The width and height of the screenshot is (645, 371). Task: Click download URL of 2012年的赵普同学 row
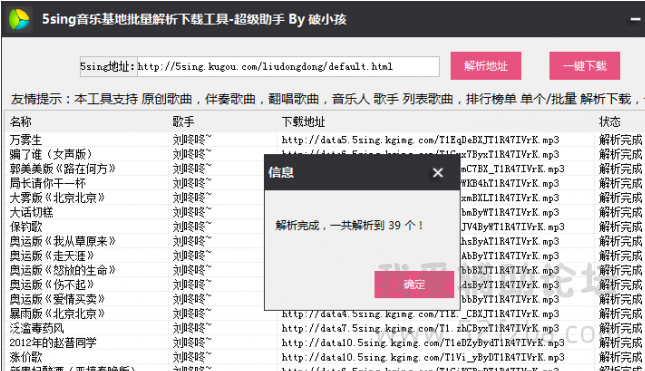pos(423,343)
